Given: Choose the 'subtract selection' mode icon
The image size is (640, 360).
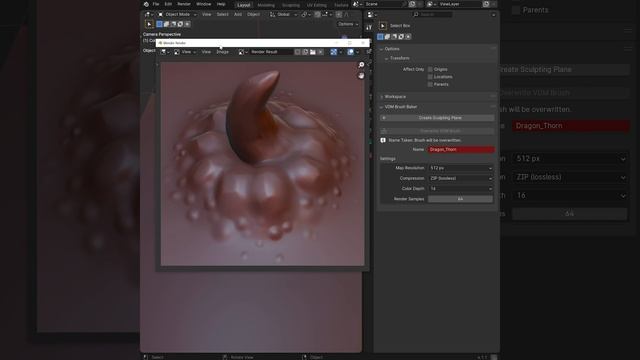Looking at the screenshot, I should pos(173,24).
